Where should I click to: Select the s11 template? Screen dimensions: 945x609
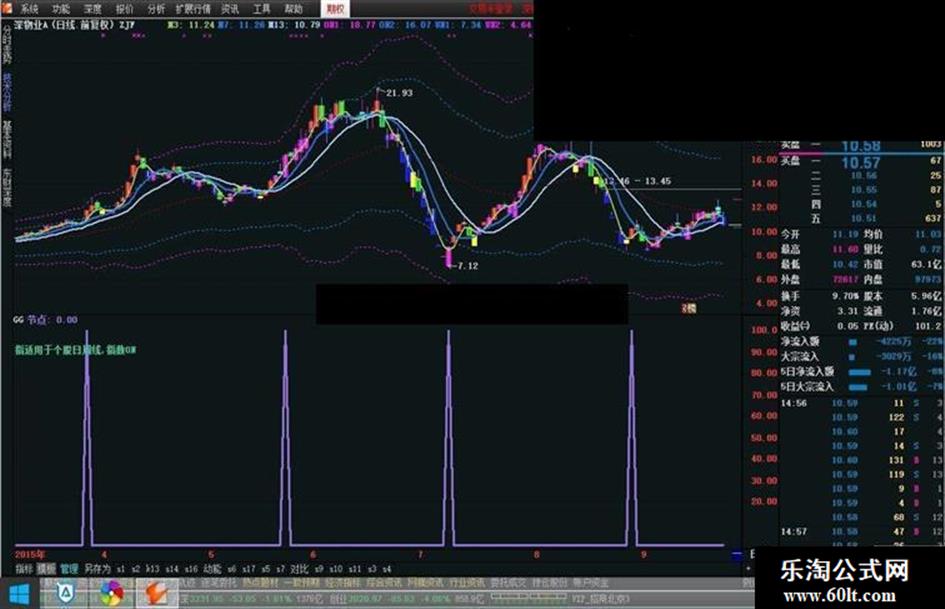[x=355, y=569]
